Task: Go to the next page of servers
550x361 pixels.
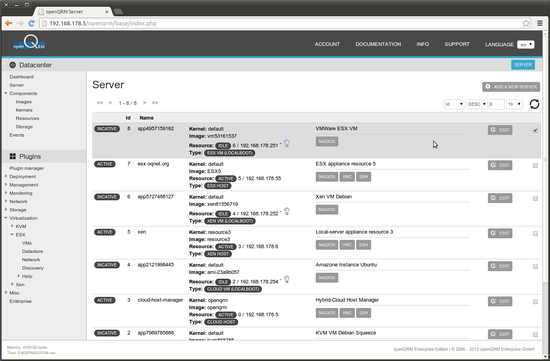Action: (144, 103)
